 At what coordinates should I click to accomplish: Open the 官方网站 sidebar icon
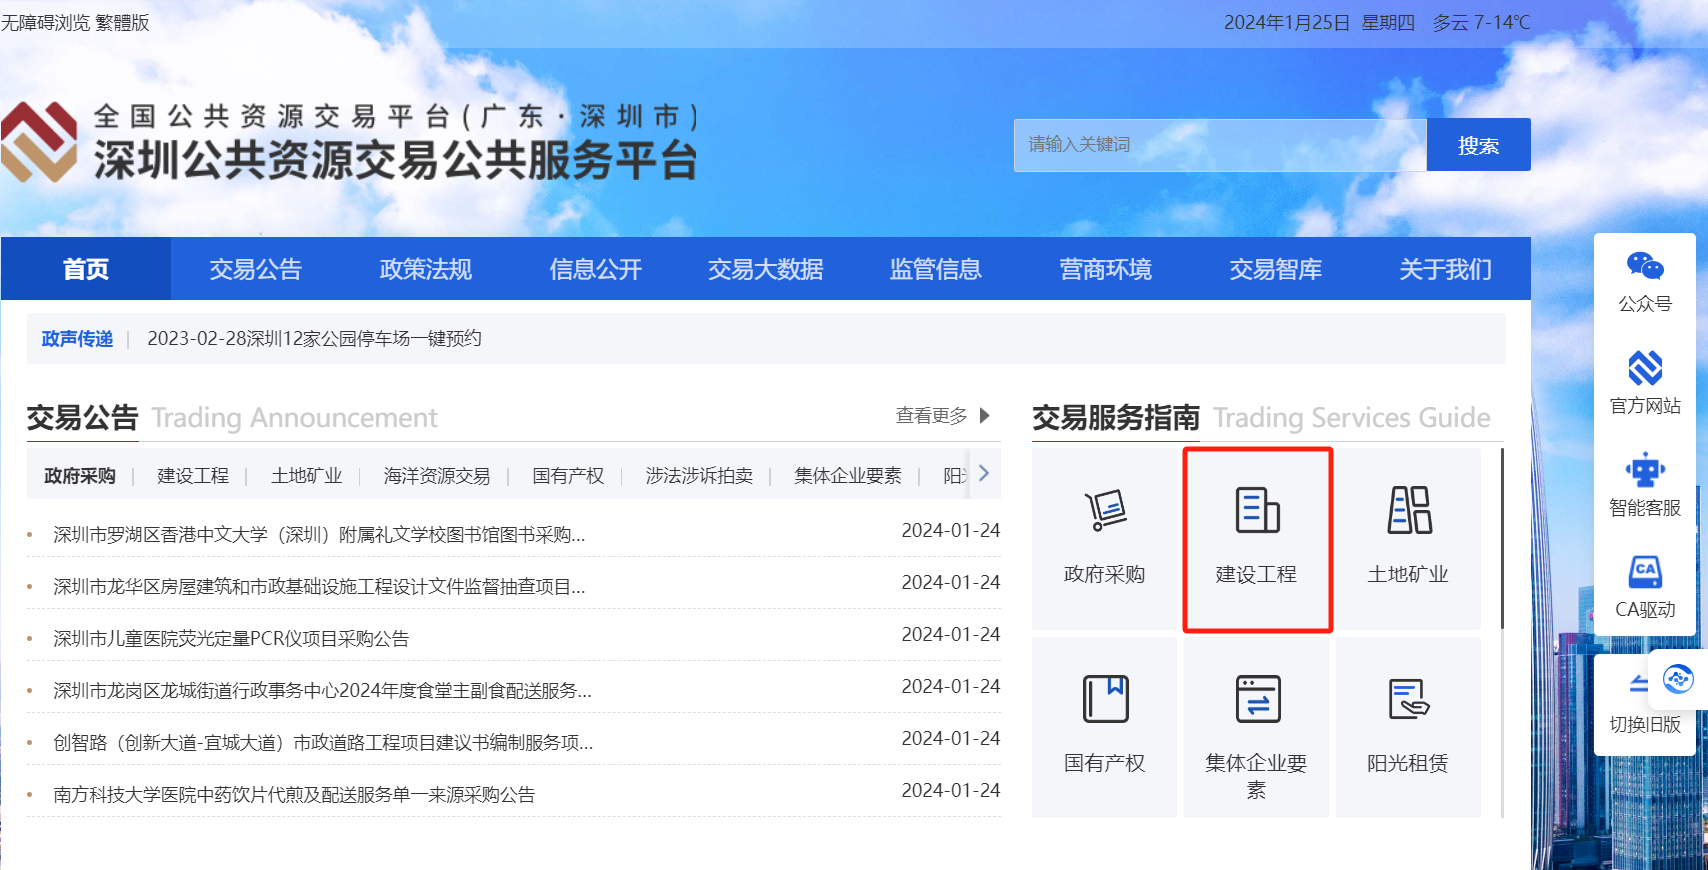click(x=1644, y=369)
